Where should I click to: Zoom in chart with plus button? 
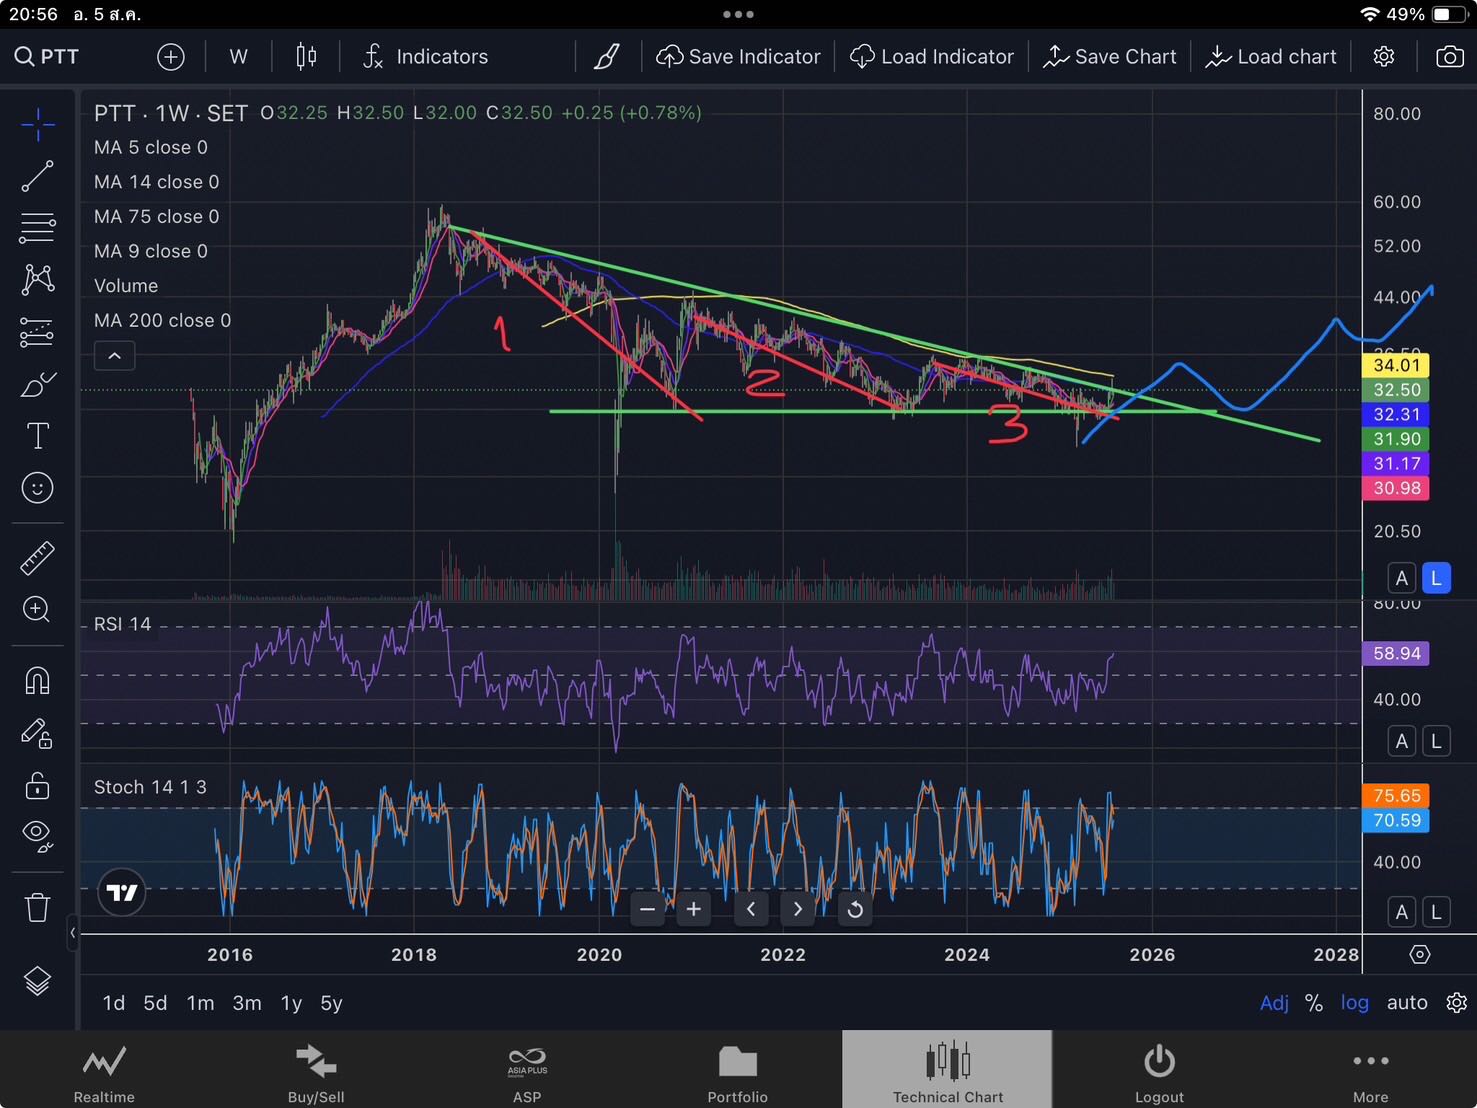pyautogui.click(x=693, y=909)
